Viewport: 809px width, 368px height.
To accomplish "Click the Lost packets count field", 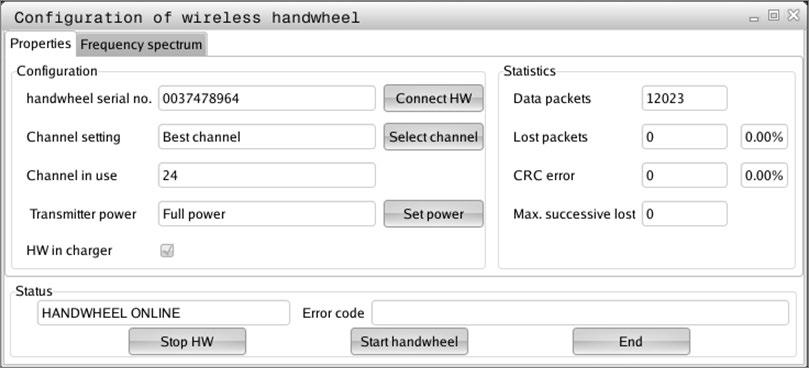I will (x=685, y=137).
